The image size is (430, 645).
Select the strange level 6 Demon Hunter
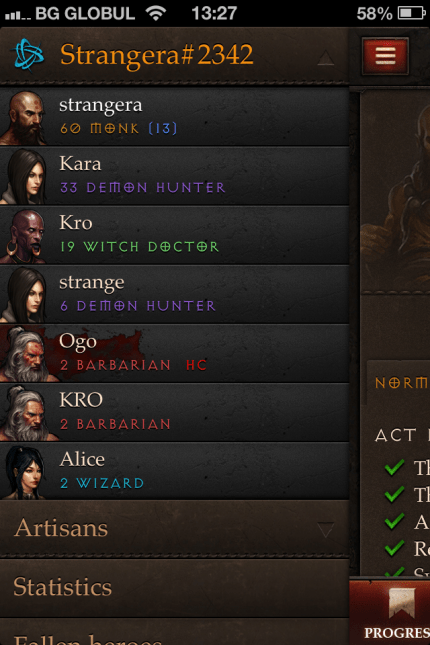(174, 295)
